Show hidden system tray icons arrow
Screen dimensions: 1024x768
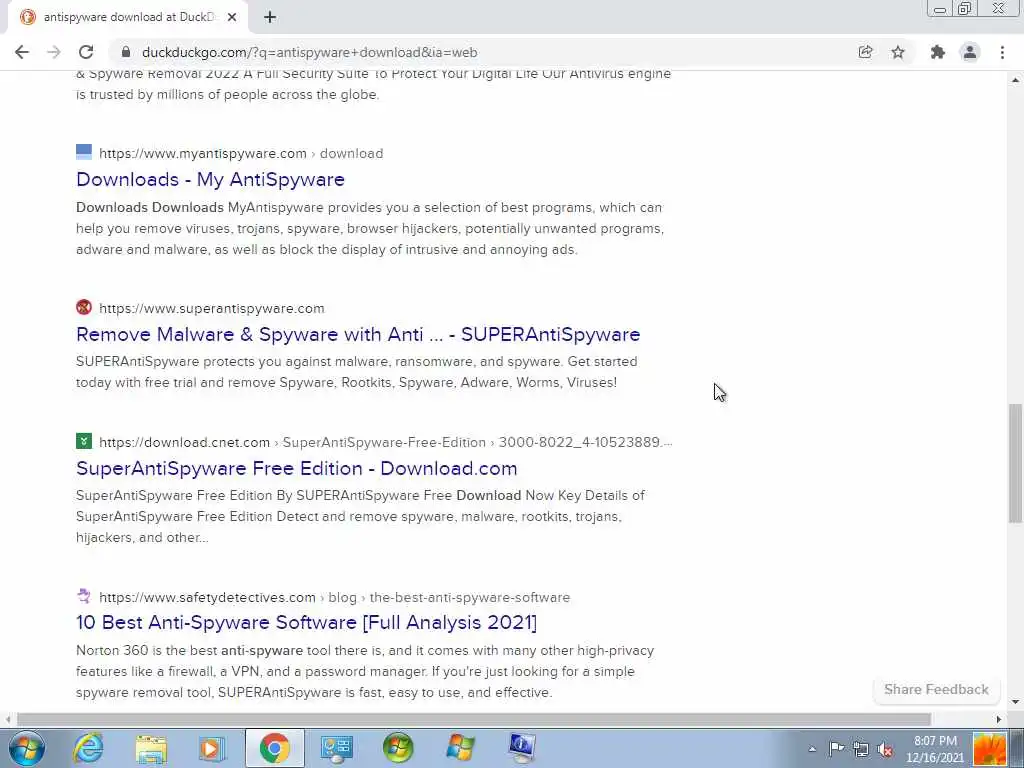(x=812, y=749)
